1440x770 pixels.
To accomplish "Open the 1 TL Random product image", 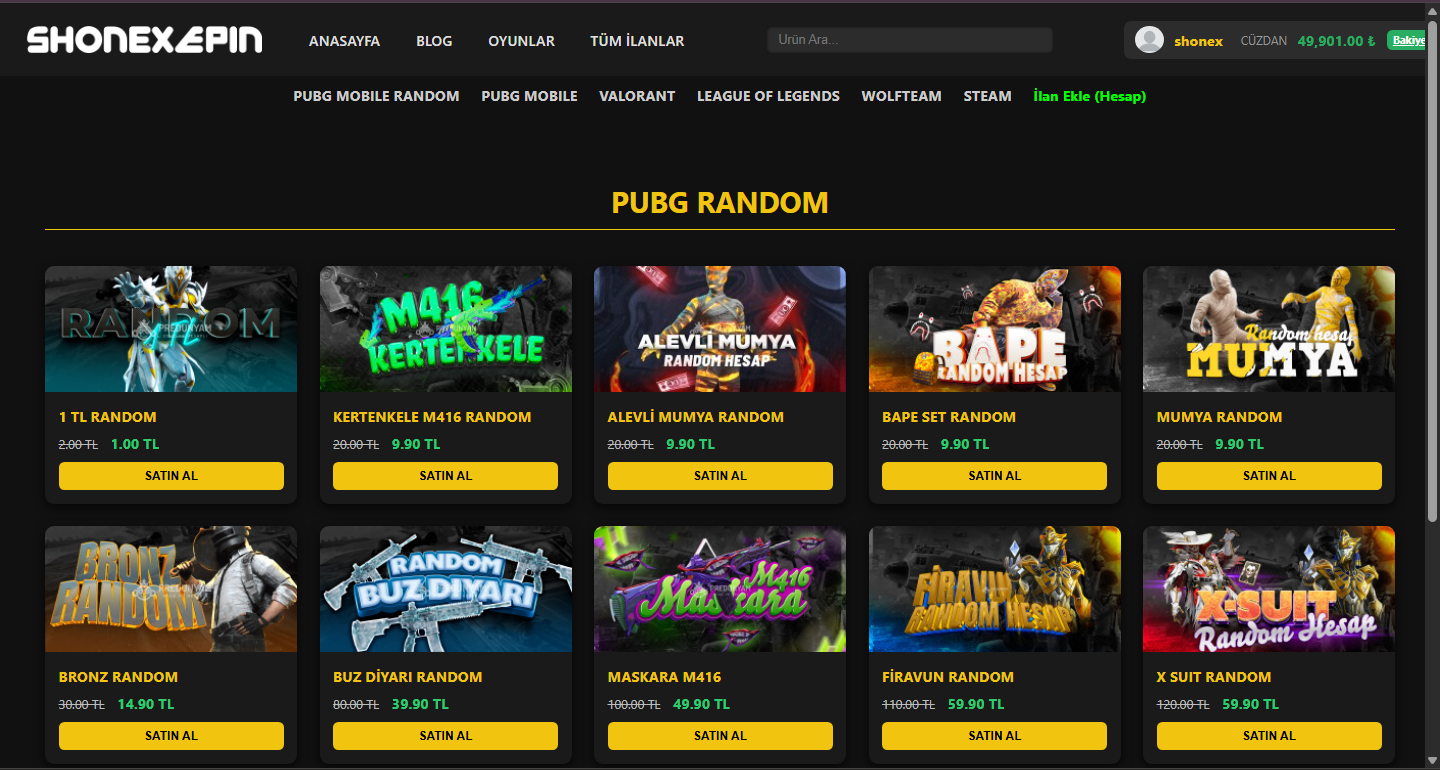I will pyautogui.click(x=171, y=329).
